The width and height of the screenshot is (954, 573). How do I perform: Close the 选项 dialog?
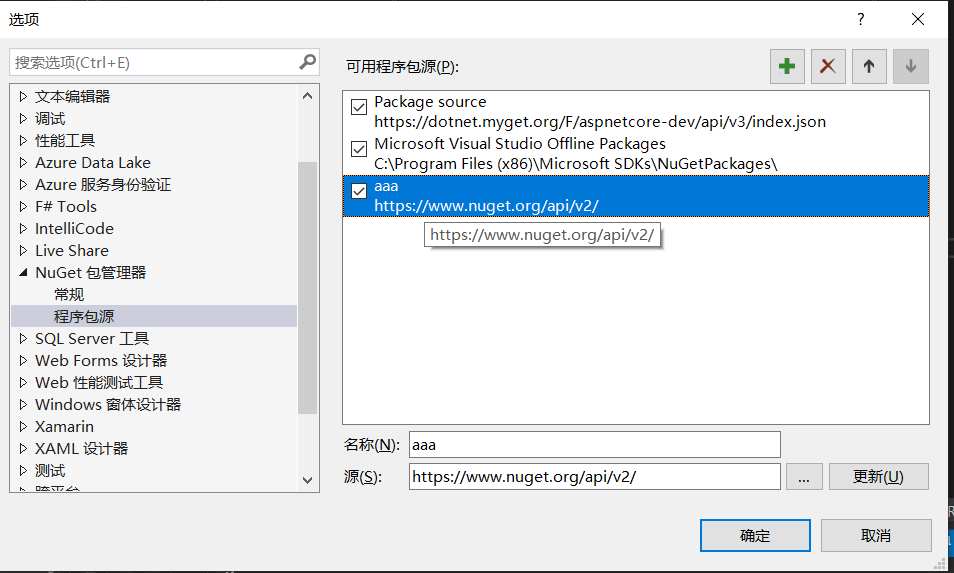(x=917, y=19)
